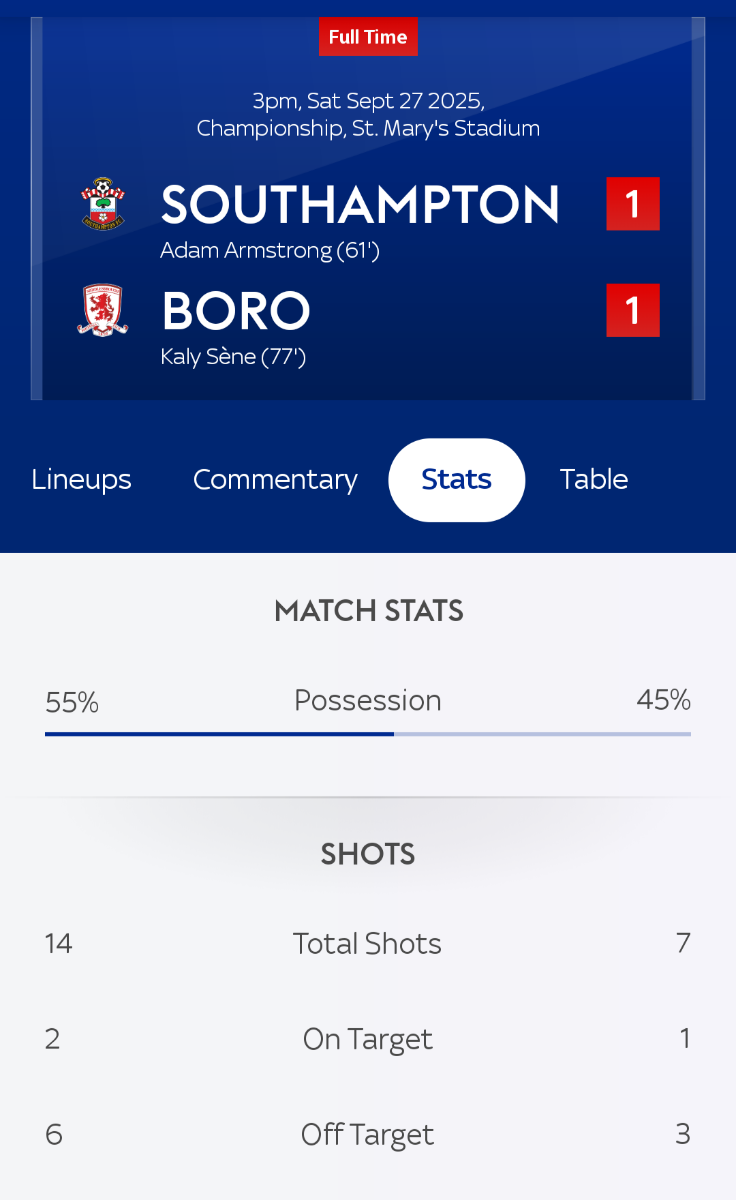Tap the Total Shots stat row
This screenshot has height=1200, width=736.
(368, 943)
